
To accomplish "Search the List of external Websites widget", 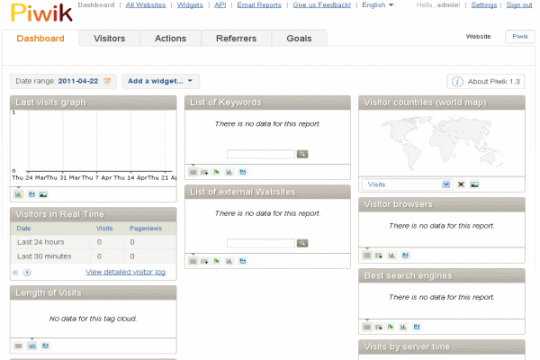I will [302, 243].
